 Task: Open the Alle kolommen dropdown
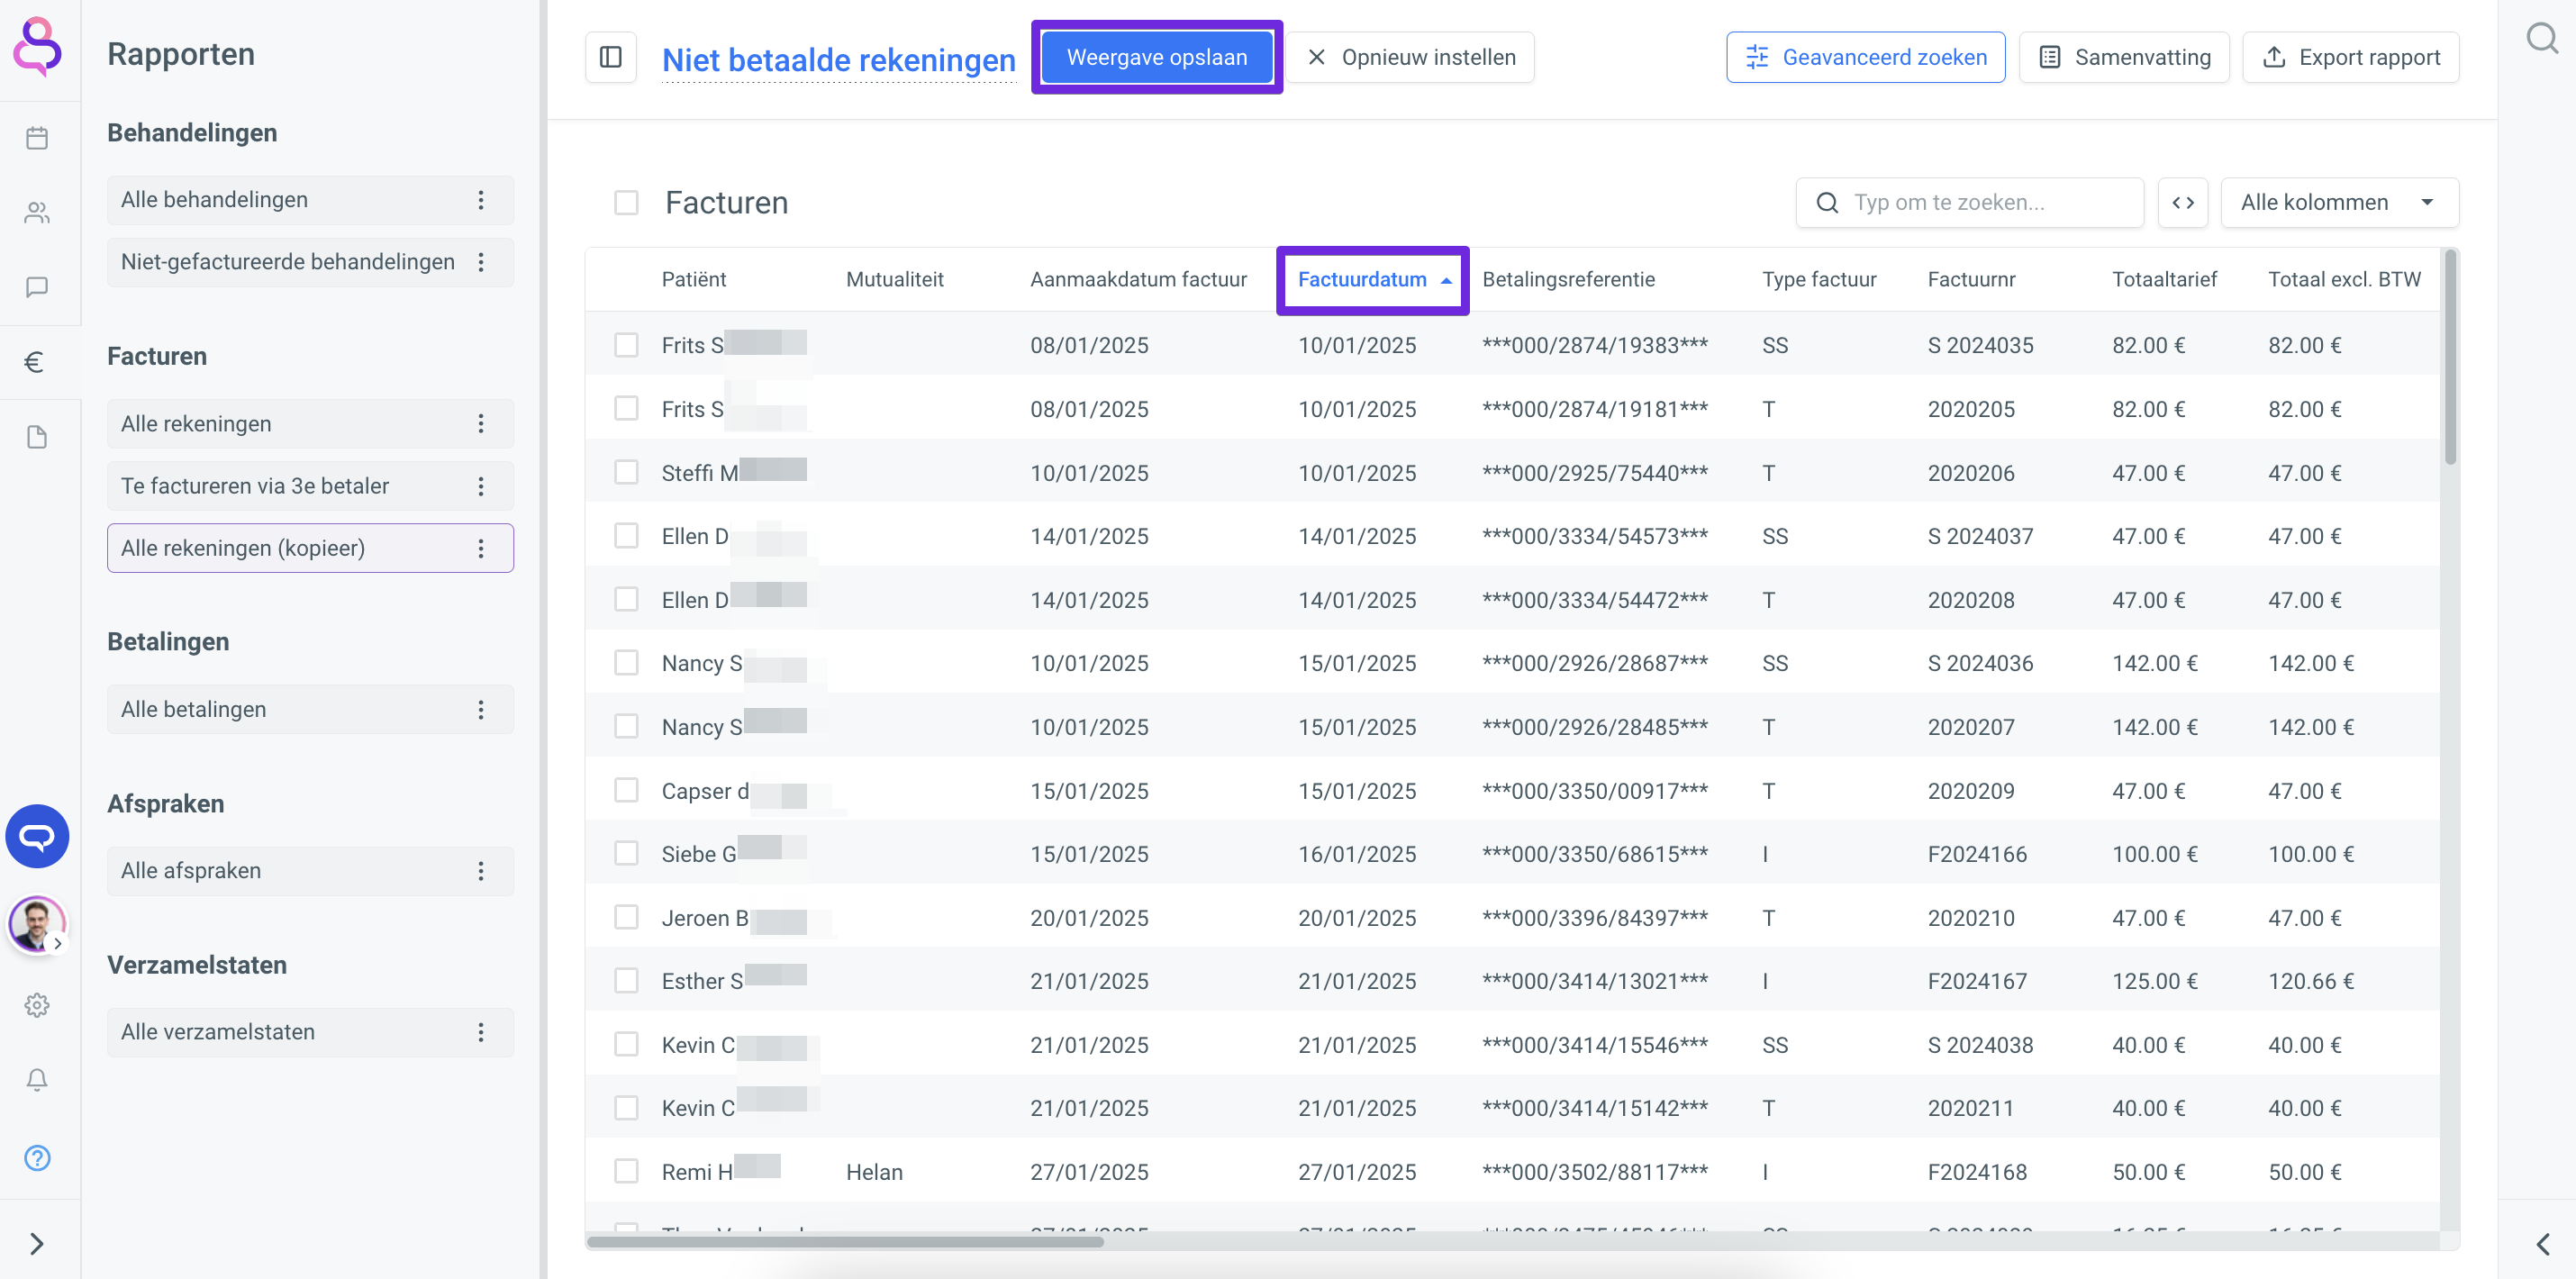pyautogui.click(x=2339, y=202)
